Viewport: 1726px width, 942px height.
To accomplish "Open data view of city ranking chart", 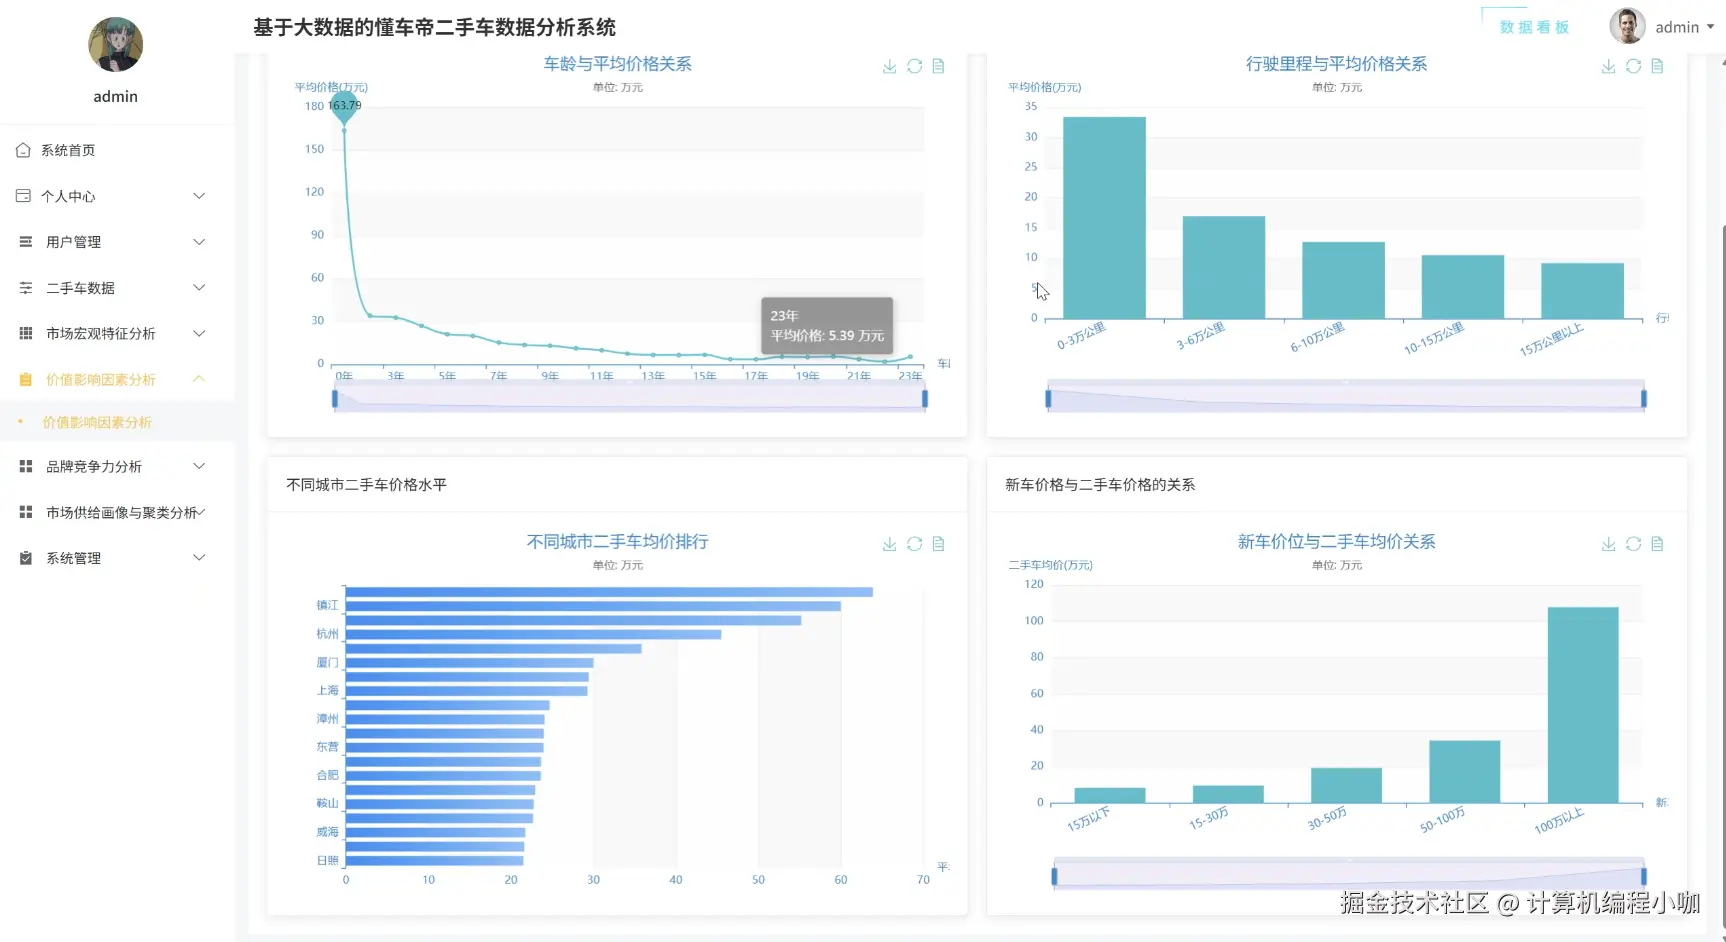I will pyautogui.click(x=938, y=544).
